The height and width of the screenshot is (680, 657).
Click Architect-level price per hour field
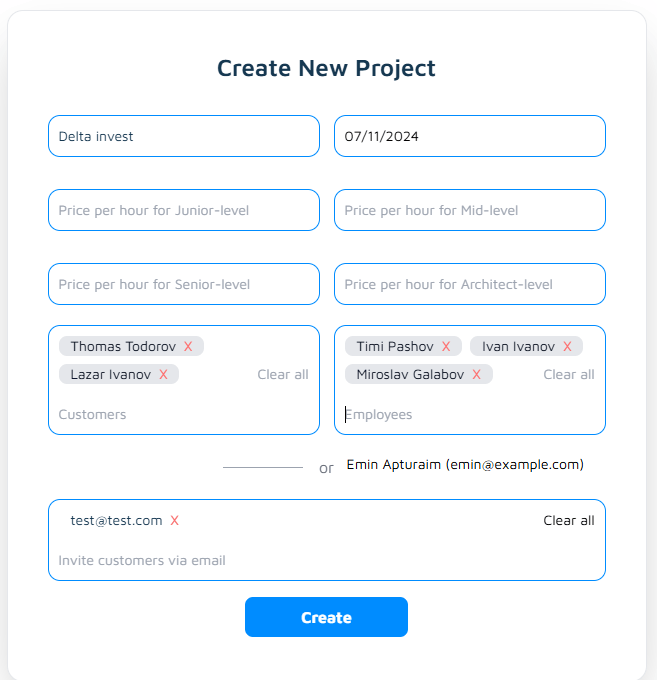click(470, 284)
